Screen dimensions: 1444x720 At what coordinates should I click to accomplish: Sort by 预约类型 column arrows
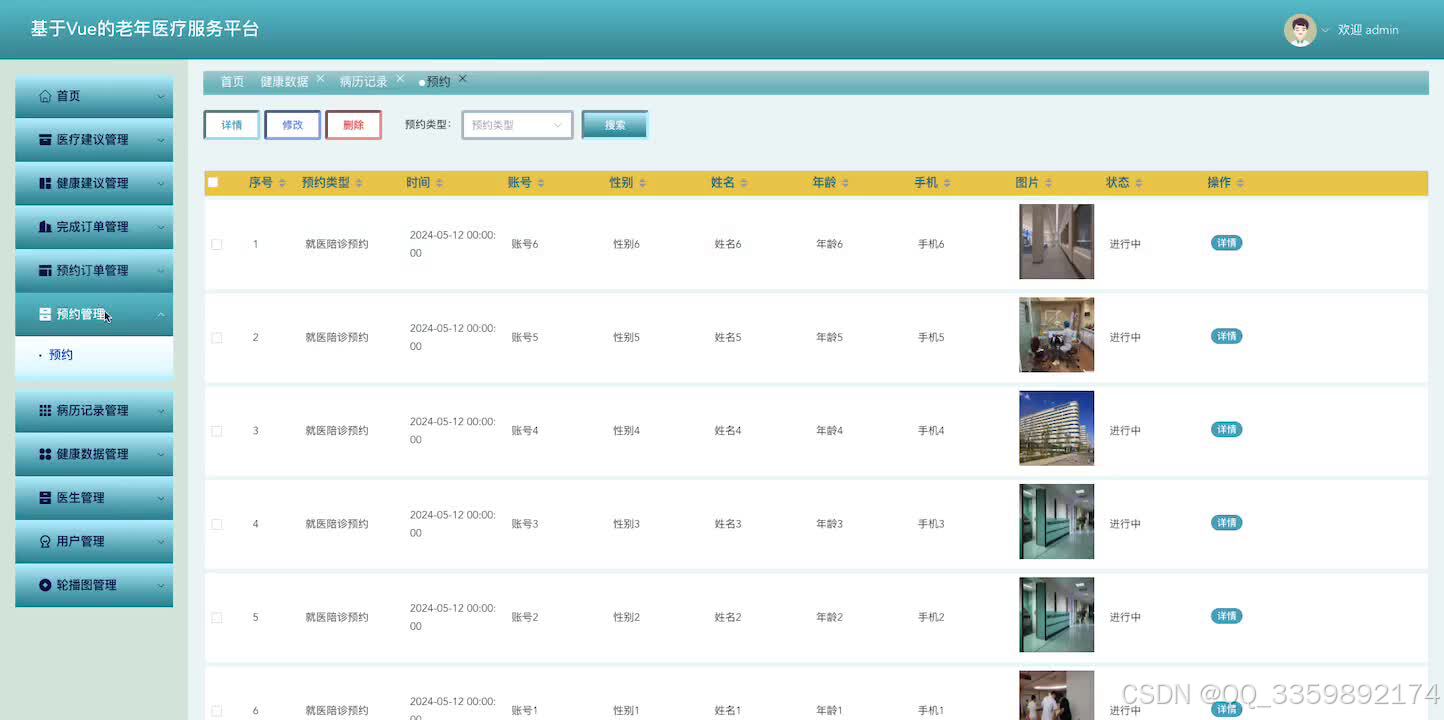pos(359,183)
